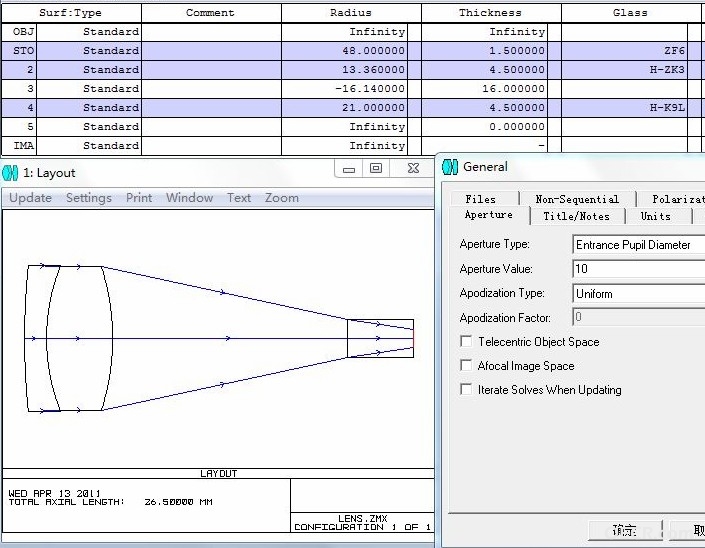Click the Comment column header
Viewport: 705px width, 548px height.
(210, 13)
